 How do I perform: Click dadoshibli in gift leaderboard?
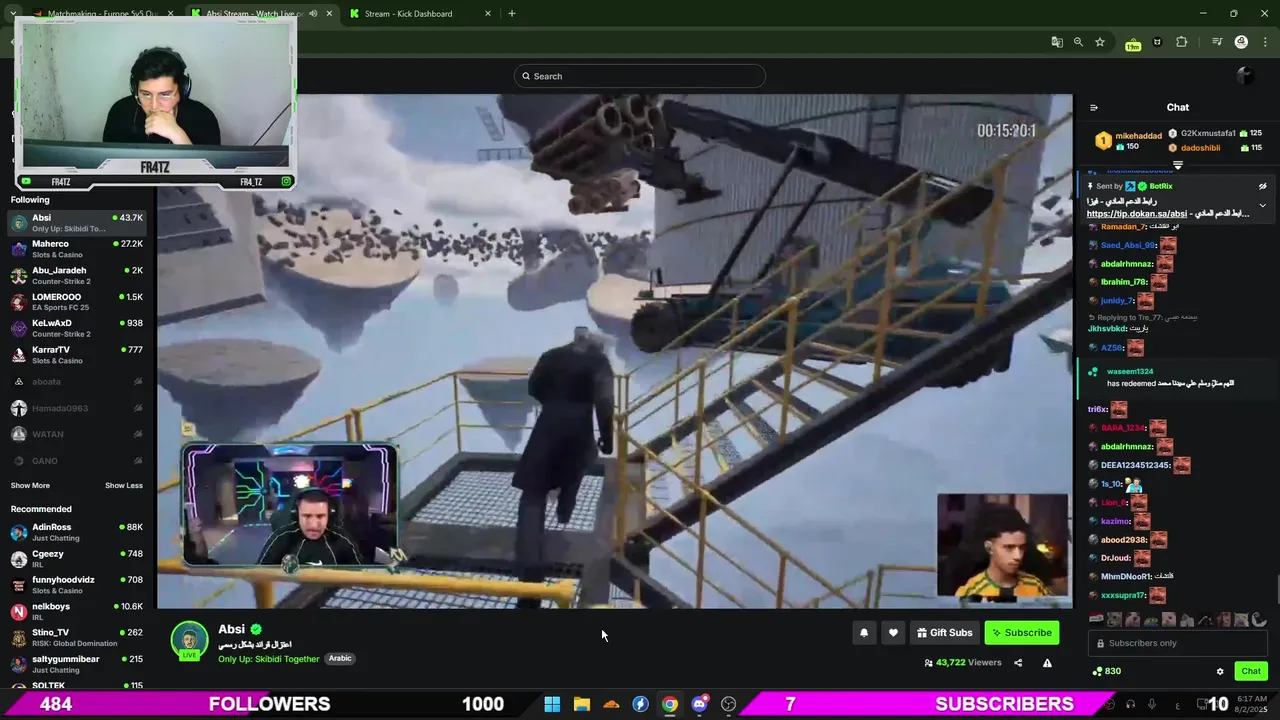click(1200, 148)
